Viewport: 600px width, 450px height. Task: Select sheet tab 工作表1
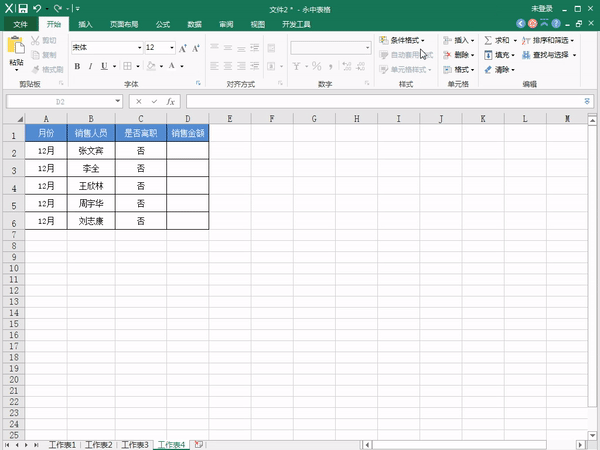[x=62, y=445]
